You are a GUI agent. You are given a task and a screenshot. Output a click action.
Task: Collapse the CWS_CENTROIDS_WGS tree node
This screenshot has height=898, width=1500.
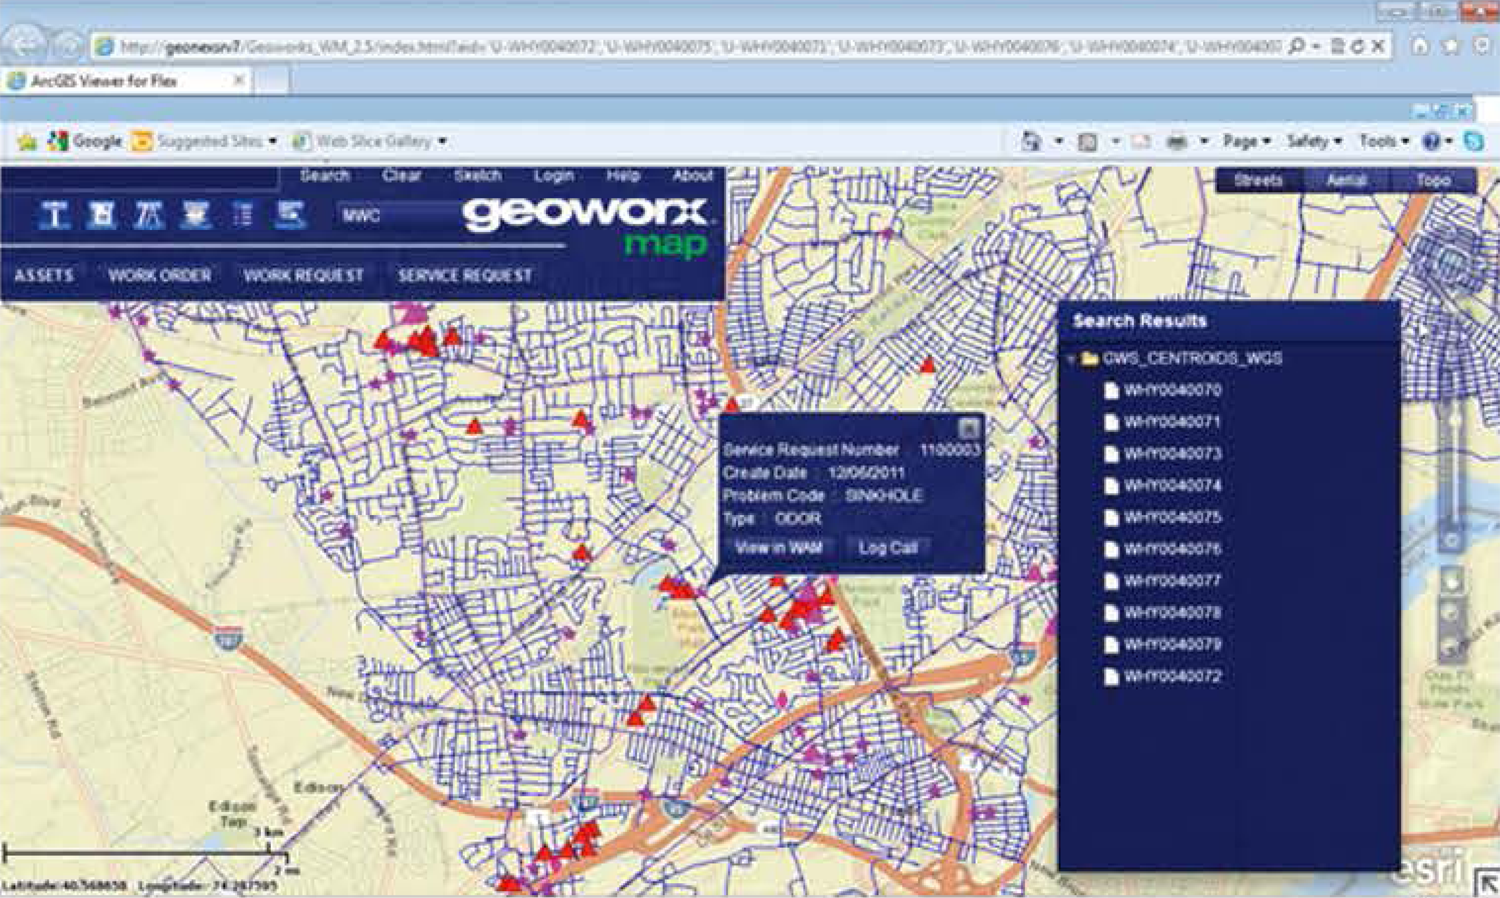tap(1071, 358)
